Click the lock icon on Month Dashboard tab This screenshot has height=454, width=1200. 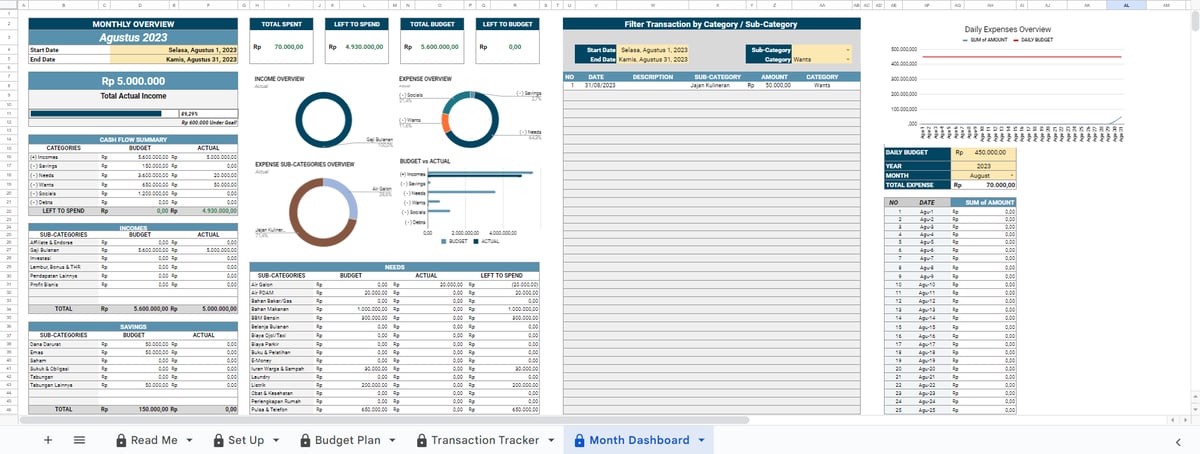point(579,440)
